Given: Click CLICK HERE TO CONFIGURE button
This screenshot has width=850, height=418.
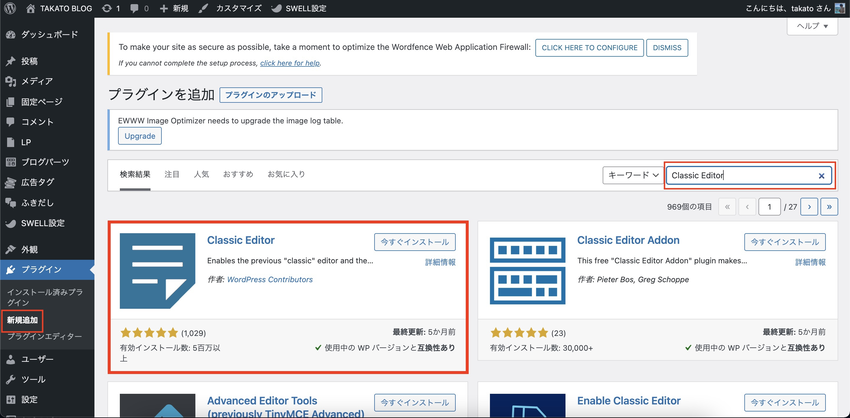Looking at the screenshot, I should (x=589, y=48).
